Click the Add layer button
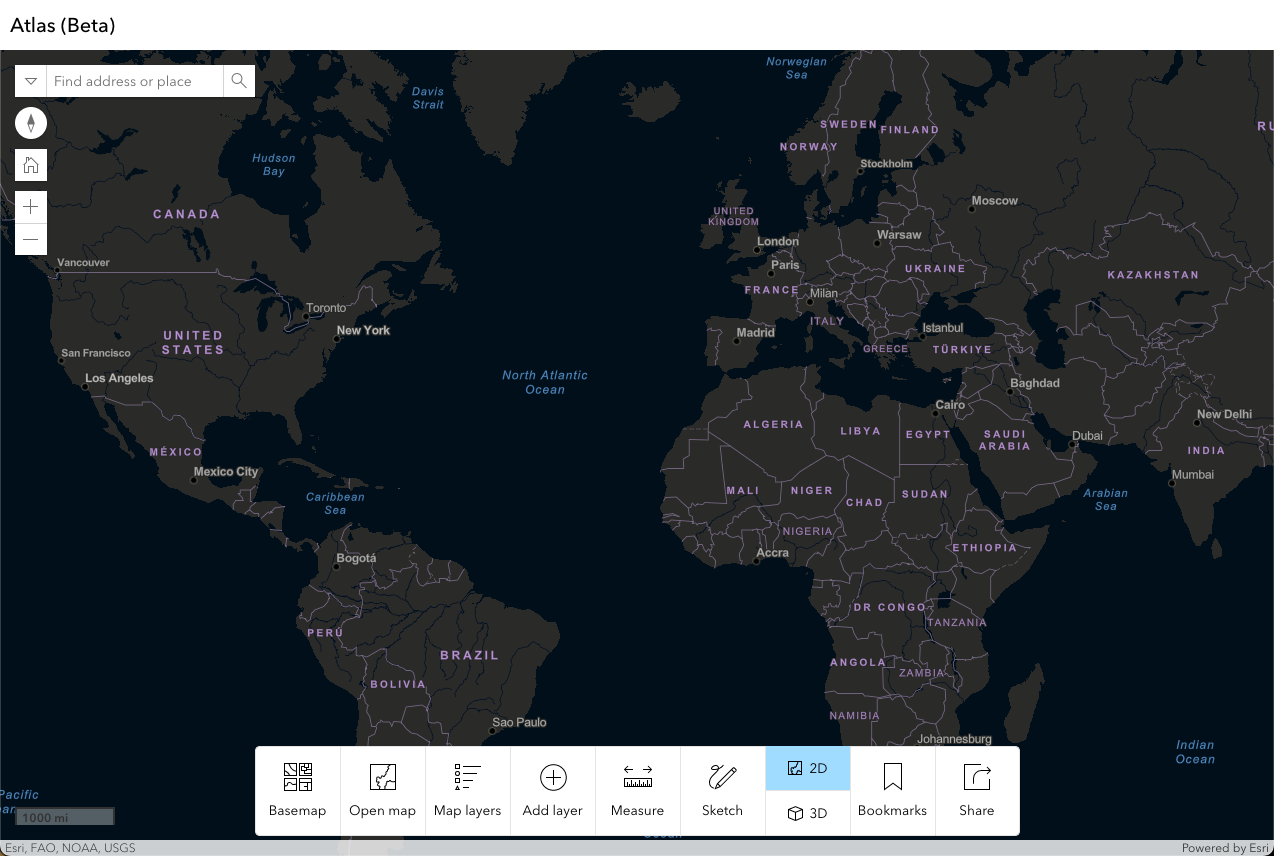1274x856 pixels. [553, 790]
